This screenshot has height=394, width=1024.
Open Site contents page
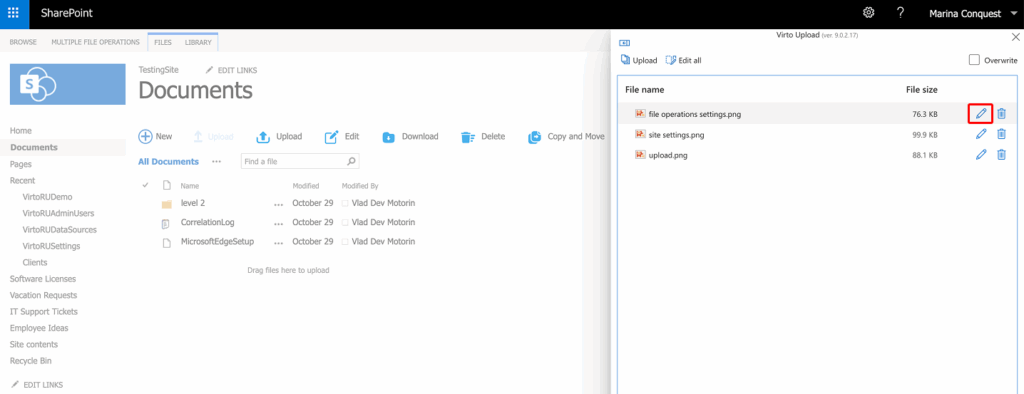pos(34,344)
